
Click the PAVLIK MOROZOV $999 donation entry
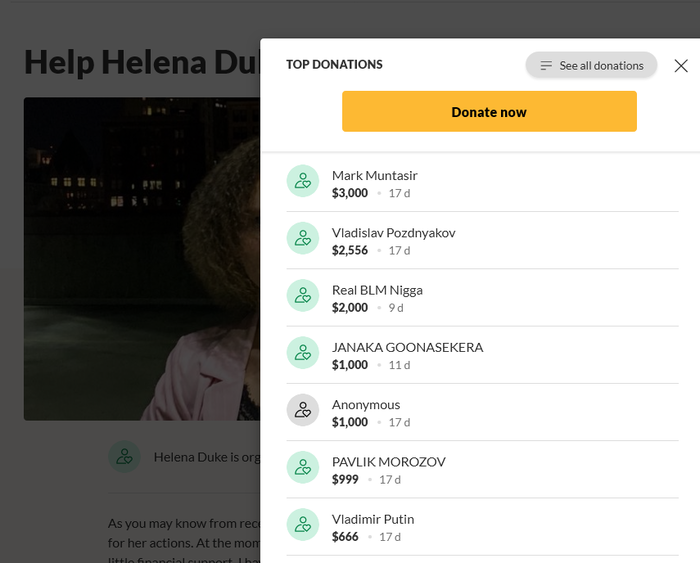(x=482, y=470)
